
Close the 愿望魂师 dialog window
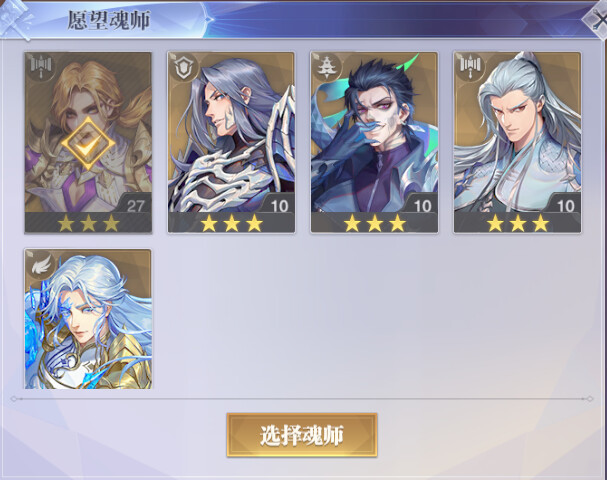coord(597,20)
